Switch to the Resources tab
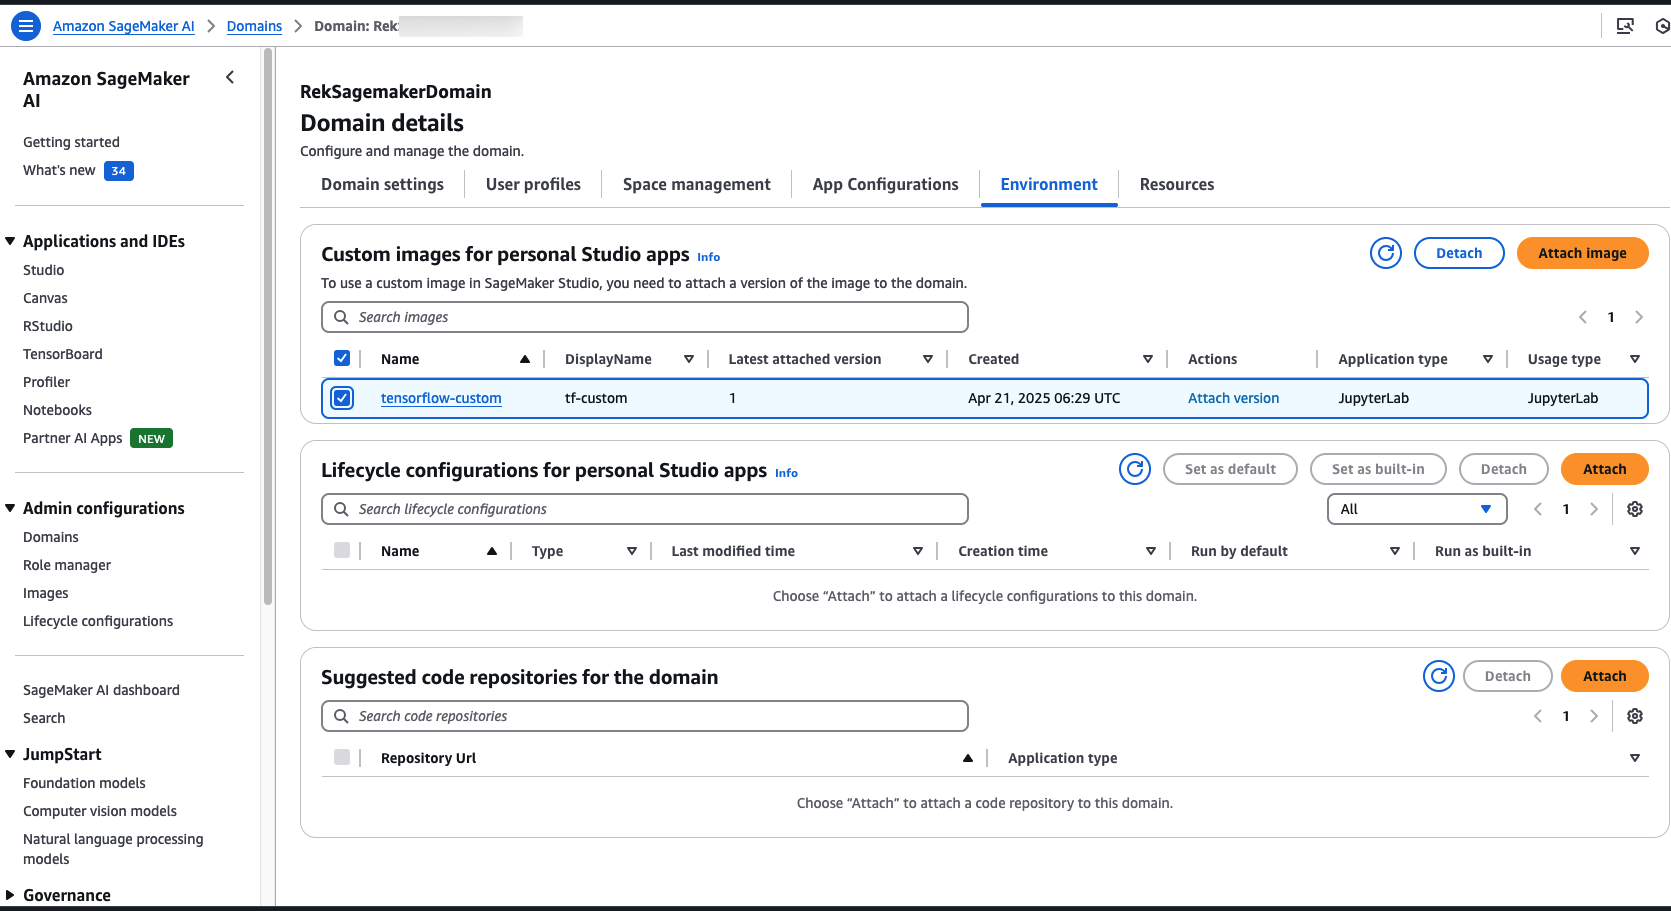The width and height of the screenshot is (1671, 911). coord(1177,184)
